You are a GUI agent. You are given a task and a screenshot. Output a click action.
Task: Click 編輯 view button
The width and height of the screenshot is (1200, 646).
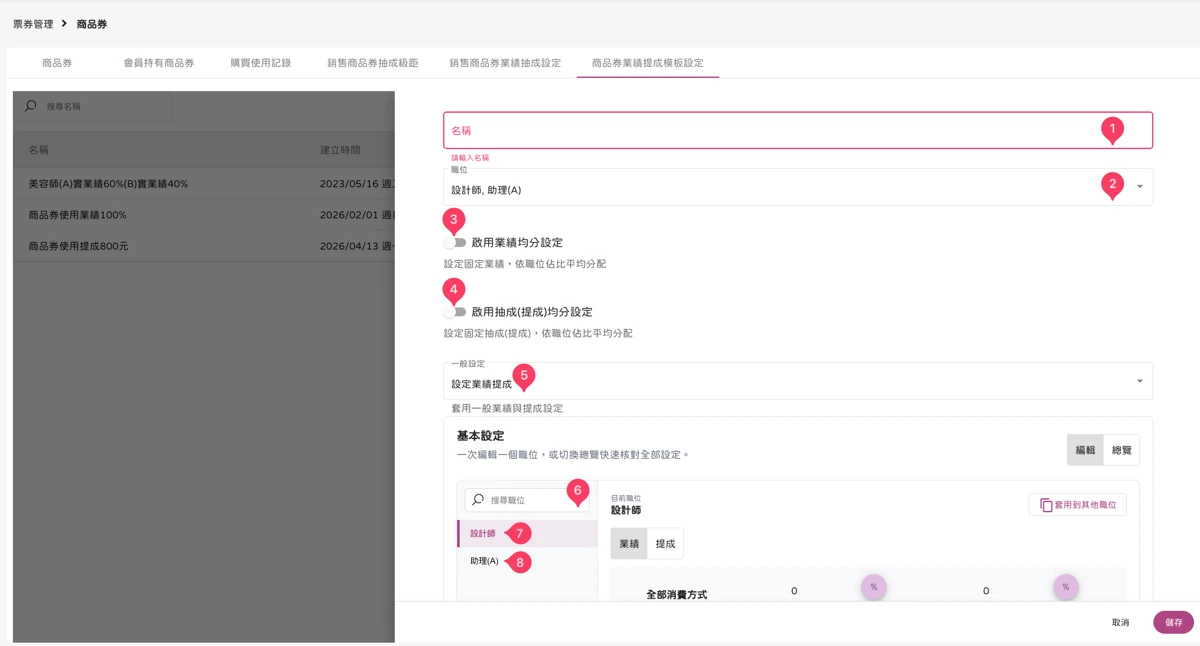(1085, 450)
